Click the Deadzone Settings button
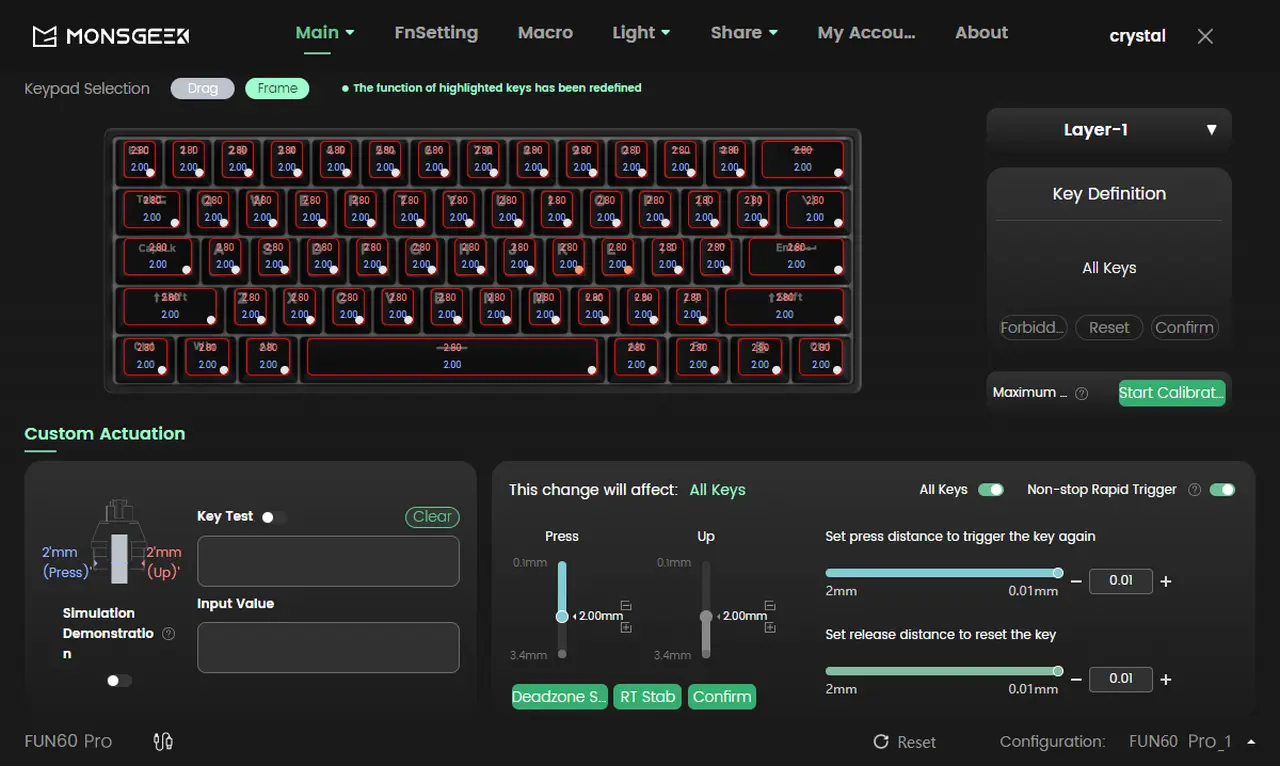Screen dimensions: 1280x766 coord(560,697)
